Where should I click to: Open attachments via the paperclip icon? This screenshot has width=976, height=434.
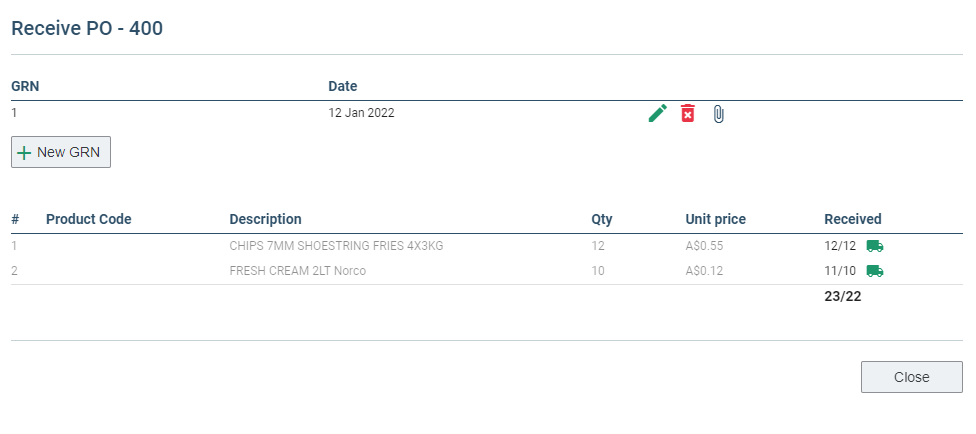click(x=718, y=114)
